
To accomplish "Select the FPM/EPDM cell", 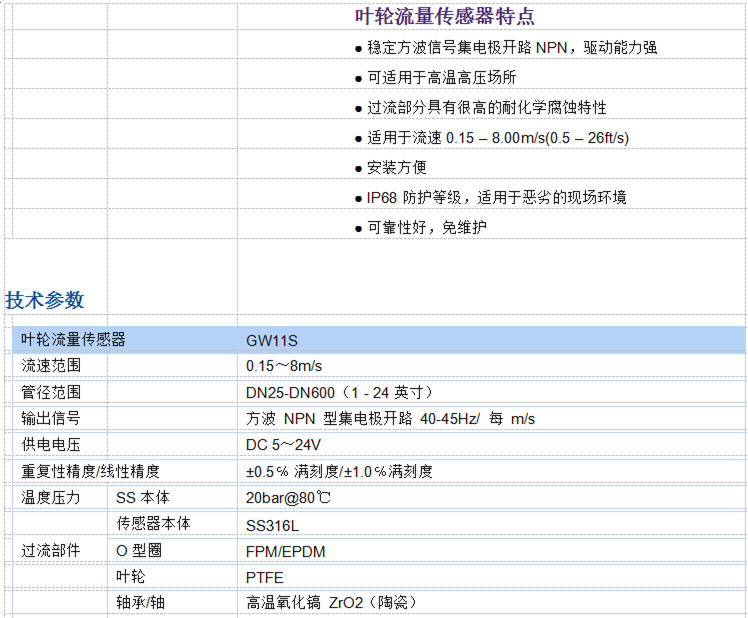I will tap(285, 551).
